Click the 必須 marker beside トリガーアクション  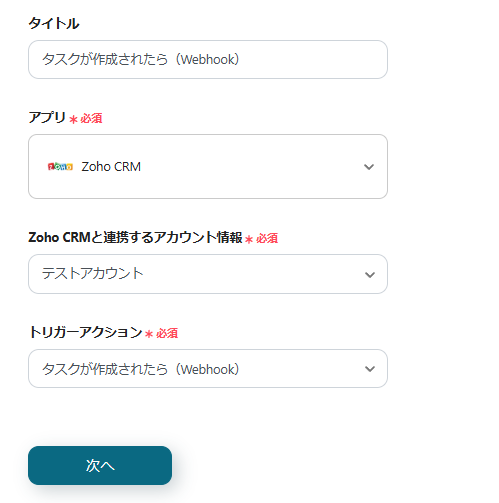tap(167, 333)
